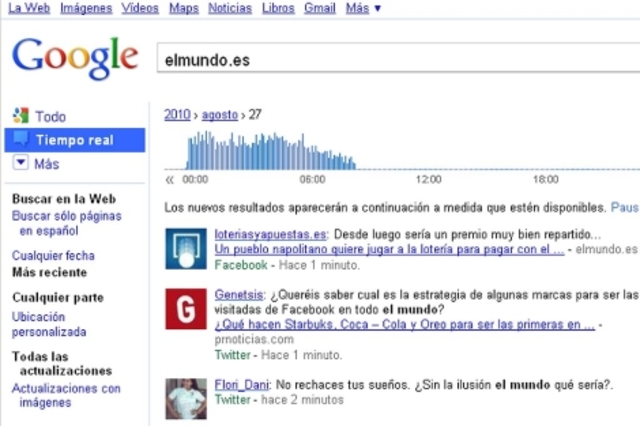Viewport: 640px width, 426px height.
Task: Open Genetsis author link
Action: click(x=239, y=295)
